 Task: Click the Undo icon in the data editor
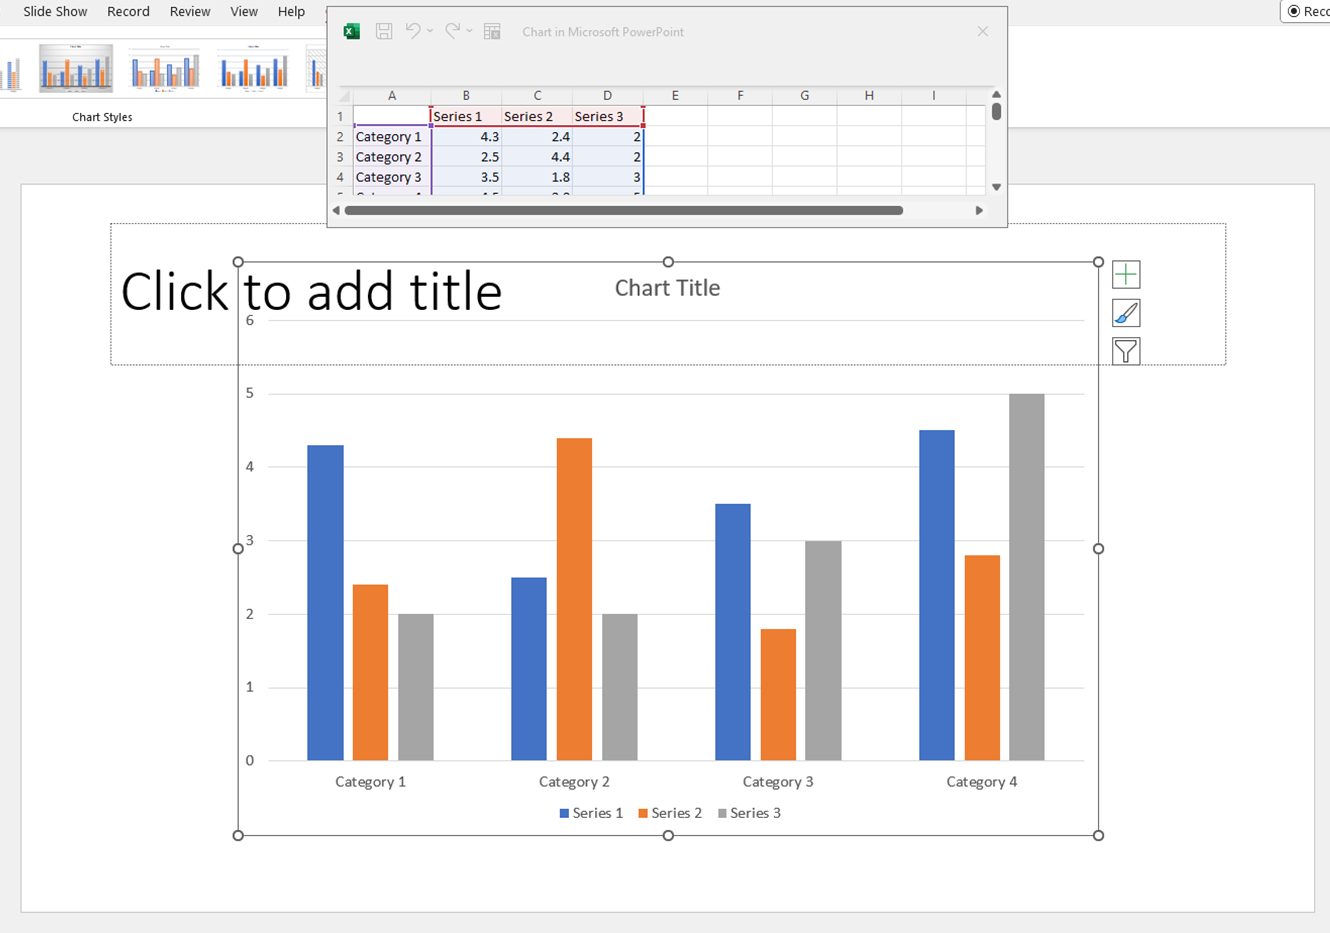pyautogui.click(x=415, y=31)
